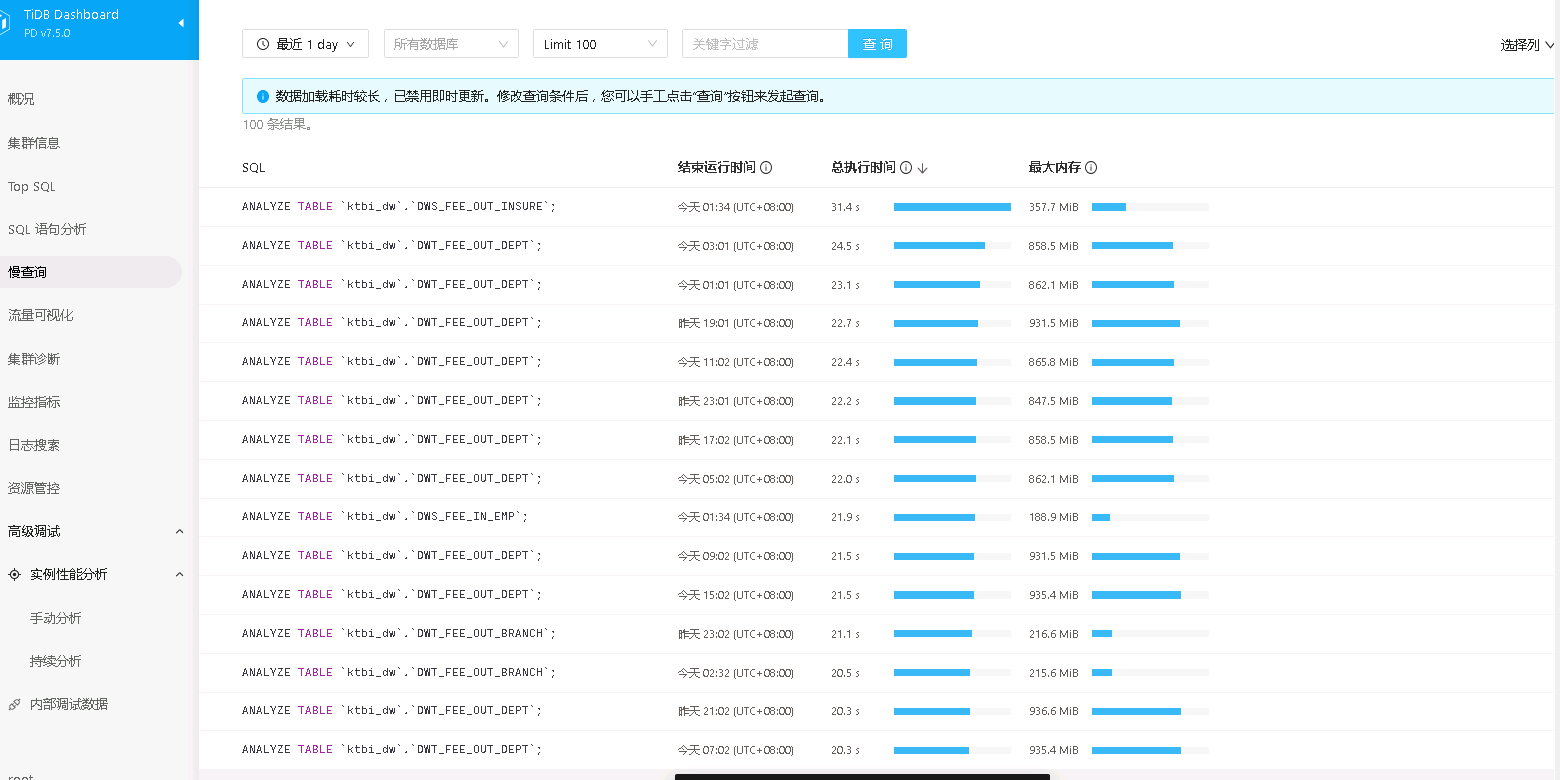
Task: Select 日志搜索 in the sidebar
Action: 34,445
